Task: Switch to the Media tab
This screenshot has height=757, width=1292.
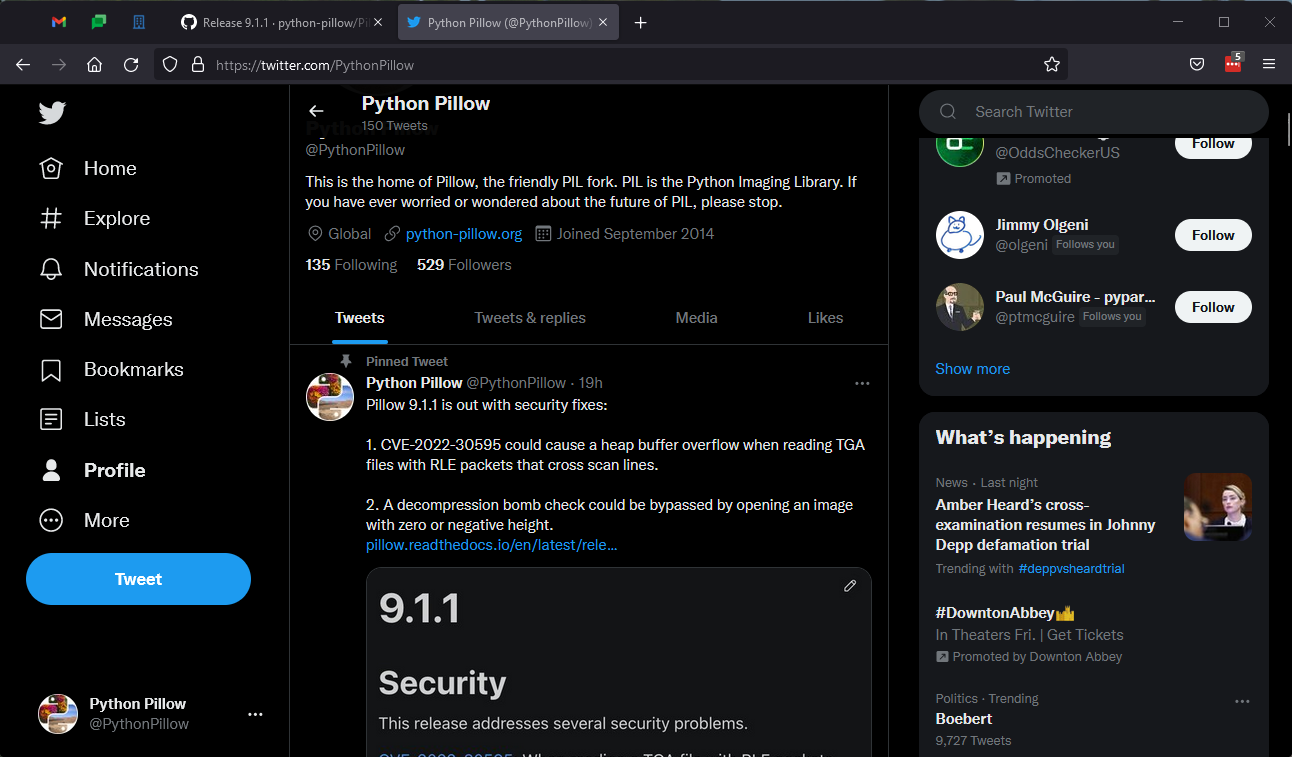Action: click(696, 317)
